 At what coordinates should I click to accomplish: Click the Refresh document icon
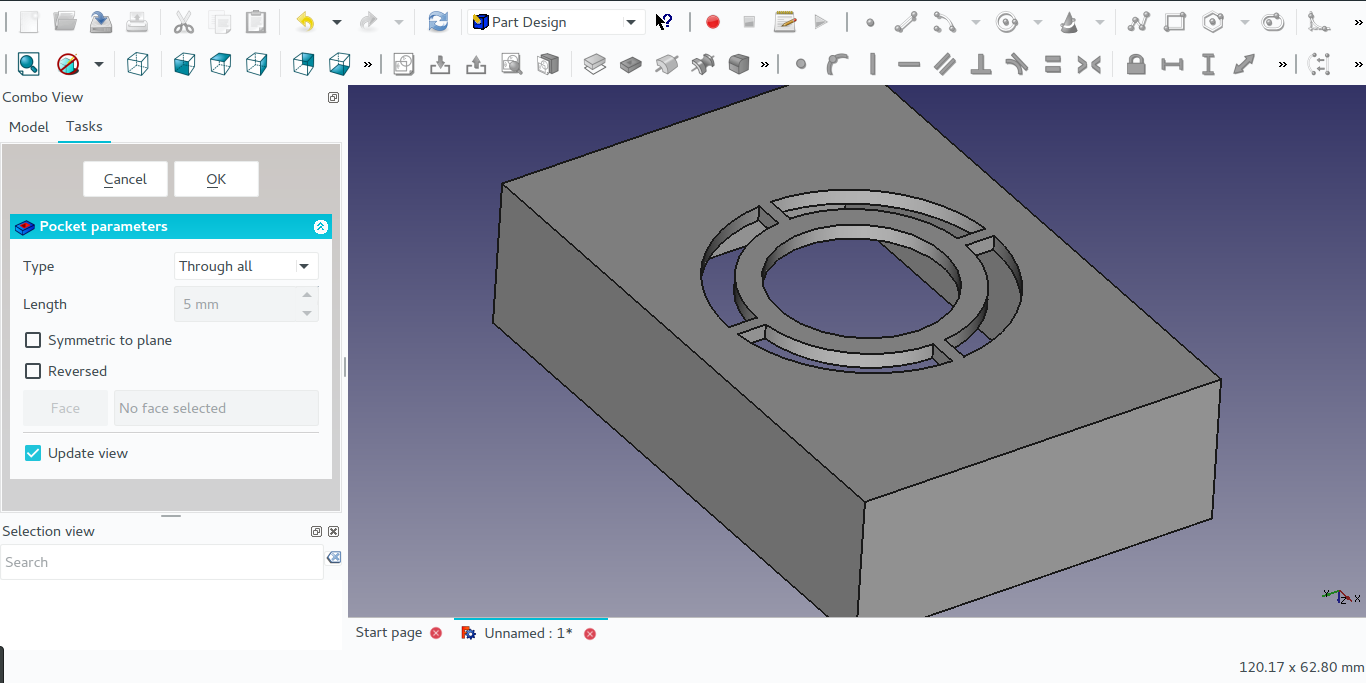tap(438, 22)
